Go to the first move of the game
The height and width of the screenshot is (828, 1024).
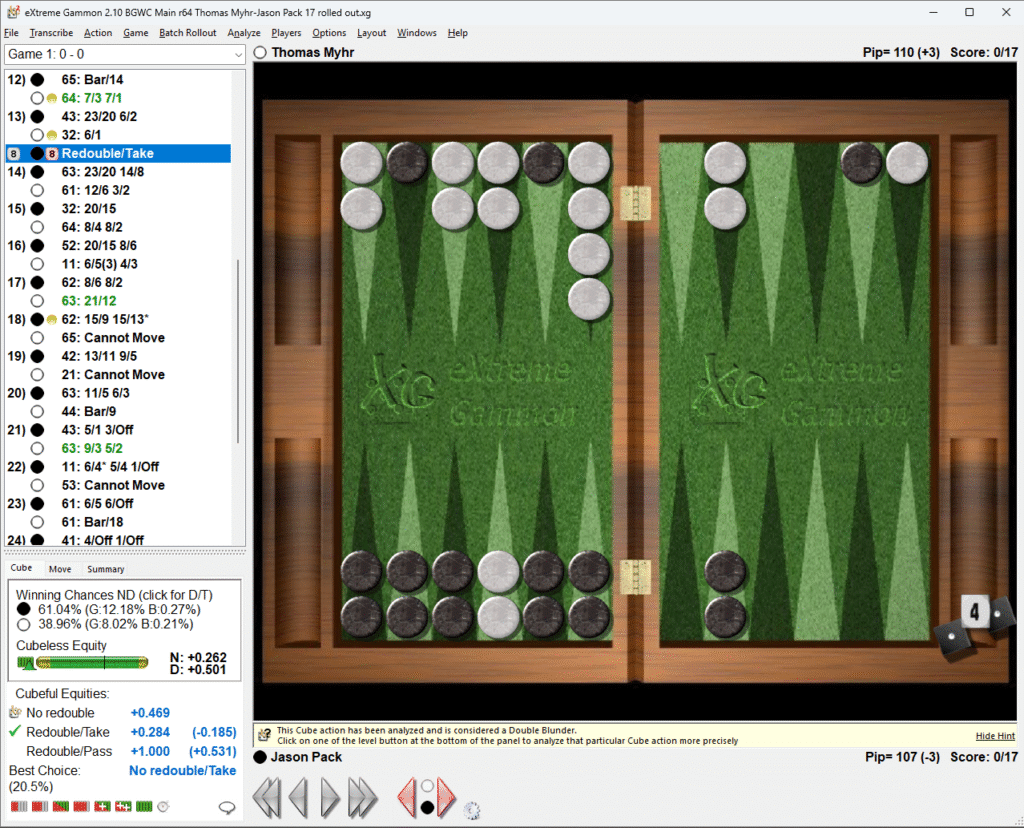[x=266, y=797]
